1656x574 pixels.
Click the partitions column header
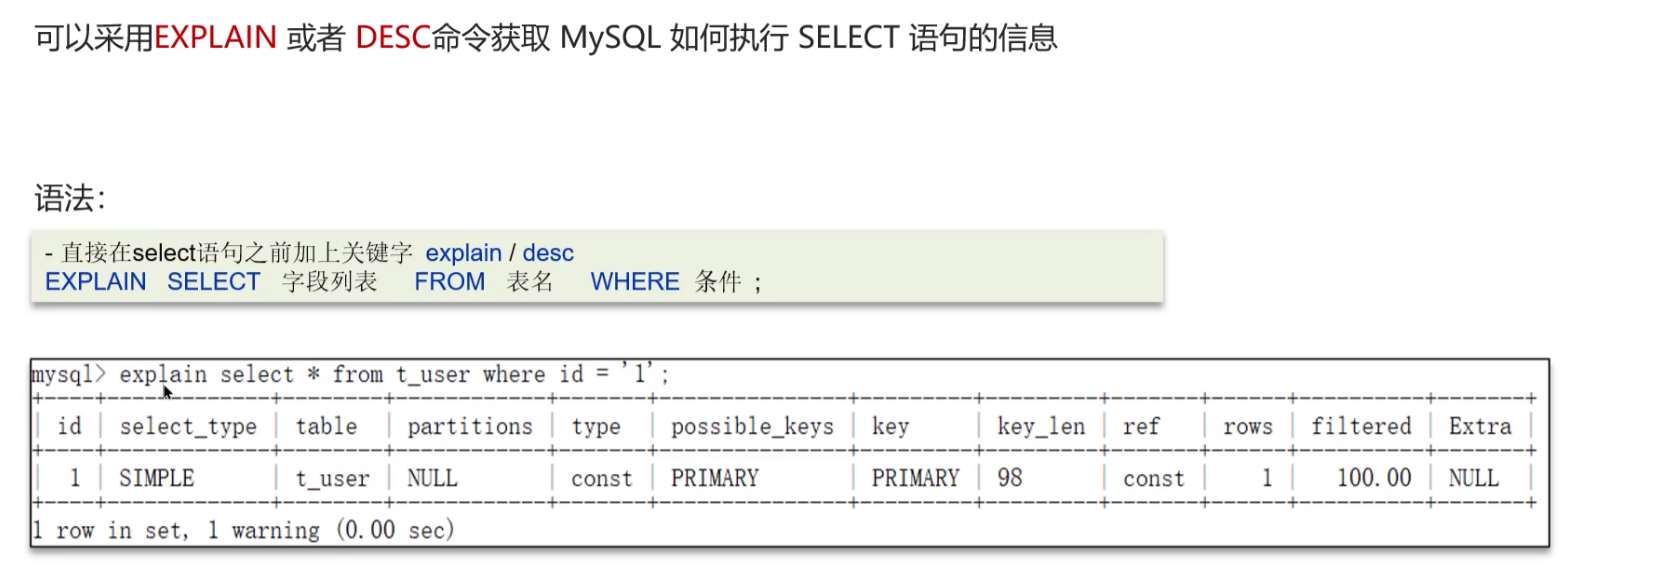pos(470,427)
